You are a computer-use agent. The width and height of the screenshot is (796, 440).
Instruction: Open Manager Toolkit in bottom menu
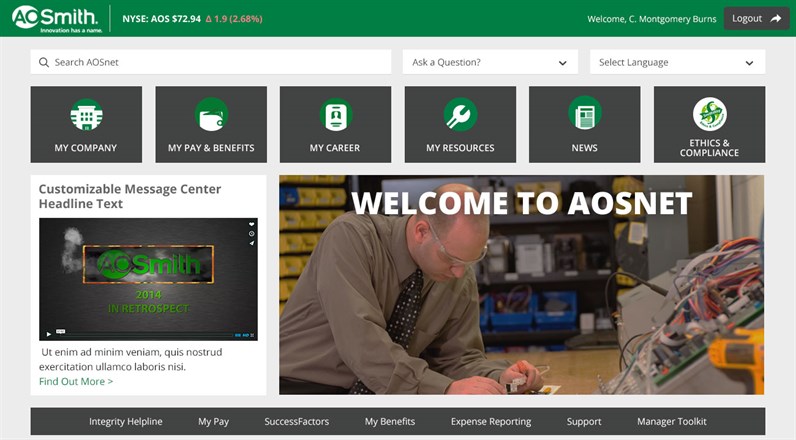(x=672, y=421)
